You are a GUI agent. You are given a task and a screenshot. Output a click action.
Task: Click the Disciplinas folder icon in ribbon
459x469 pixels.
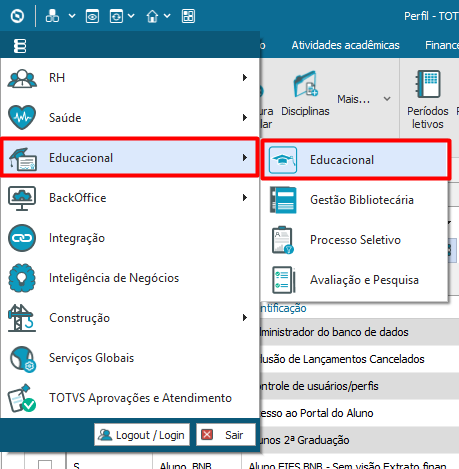pyautogui.click(x=305, y=84)
